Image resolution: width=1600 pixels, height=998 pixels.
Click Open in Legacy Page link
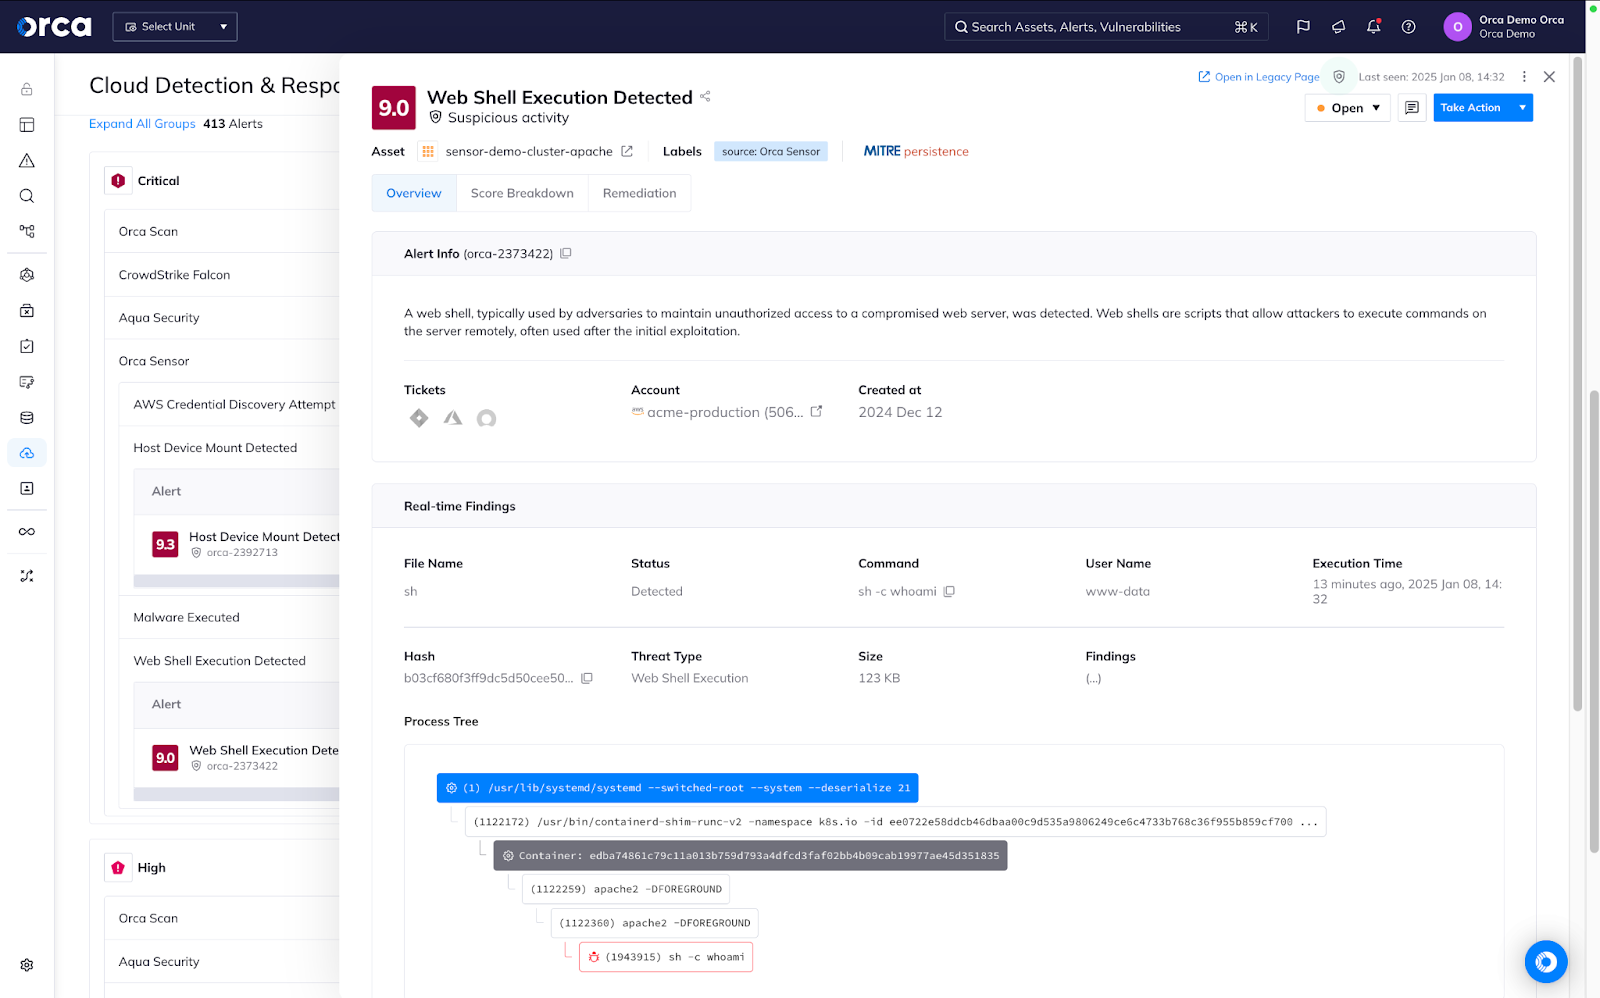[1259, 77]
